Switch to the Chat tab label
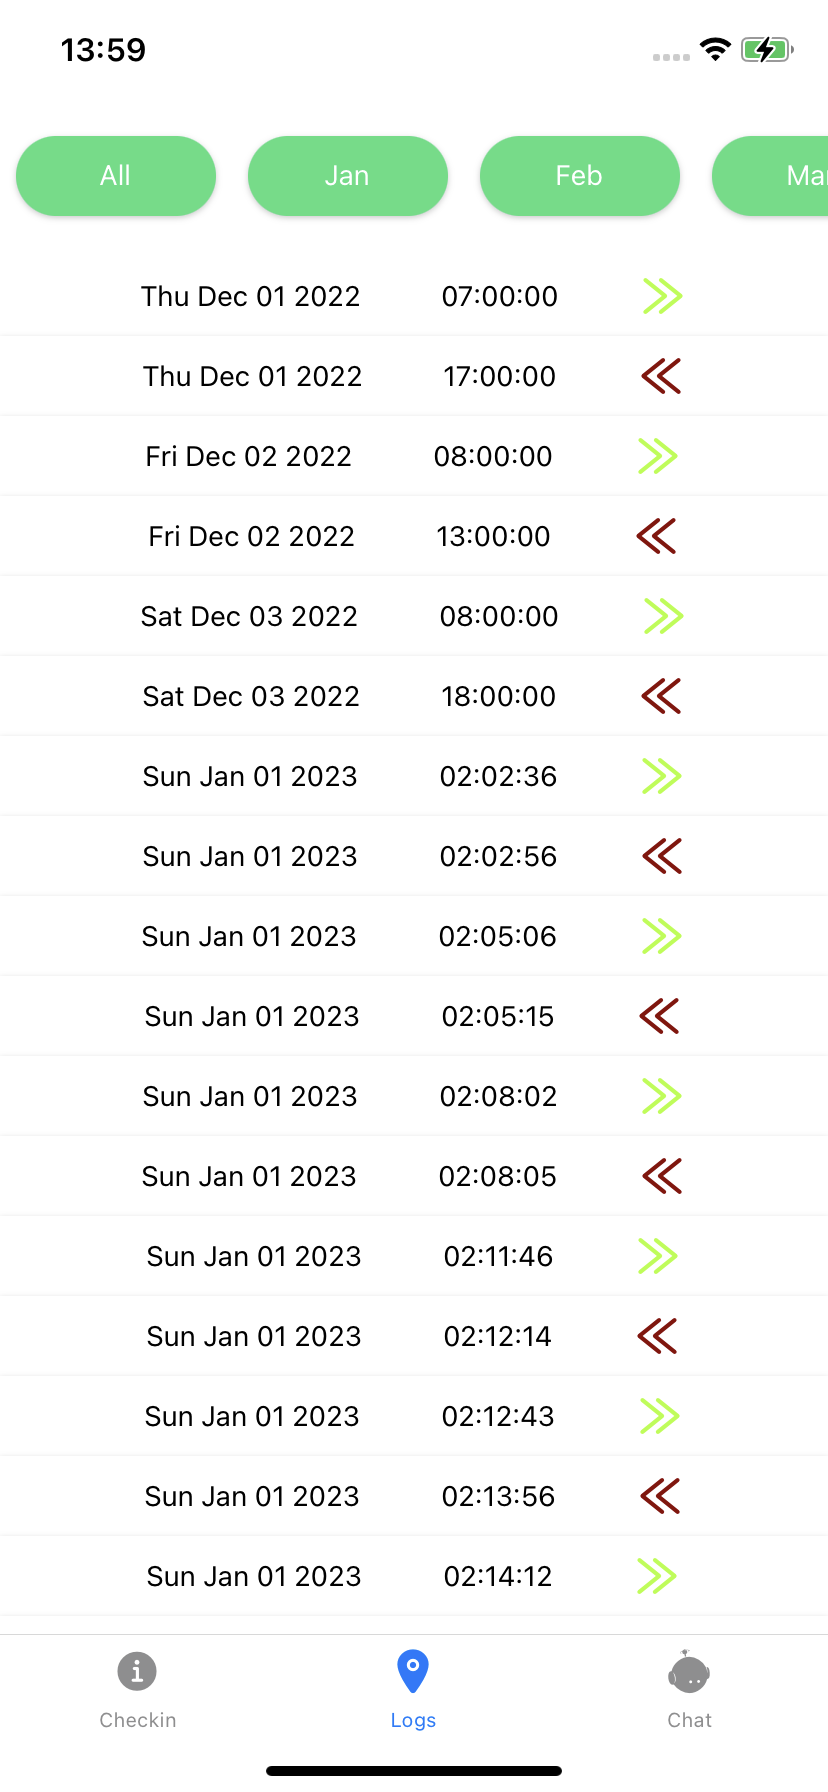The width and height of the screenshot is (828, 1792). pyautogui.click(x=689, y=1720)
